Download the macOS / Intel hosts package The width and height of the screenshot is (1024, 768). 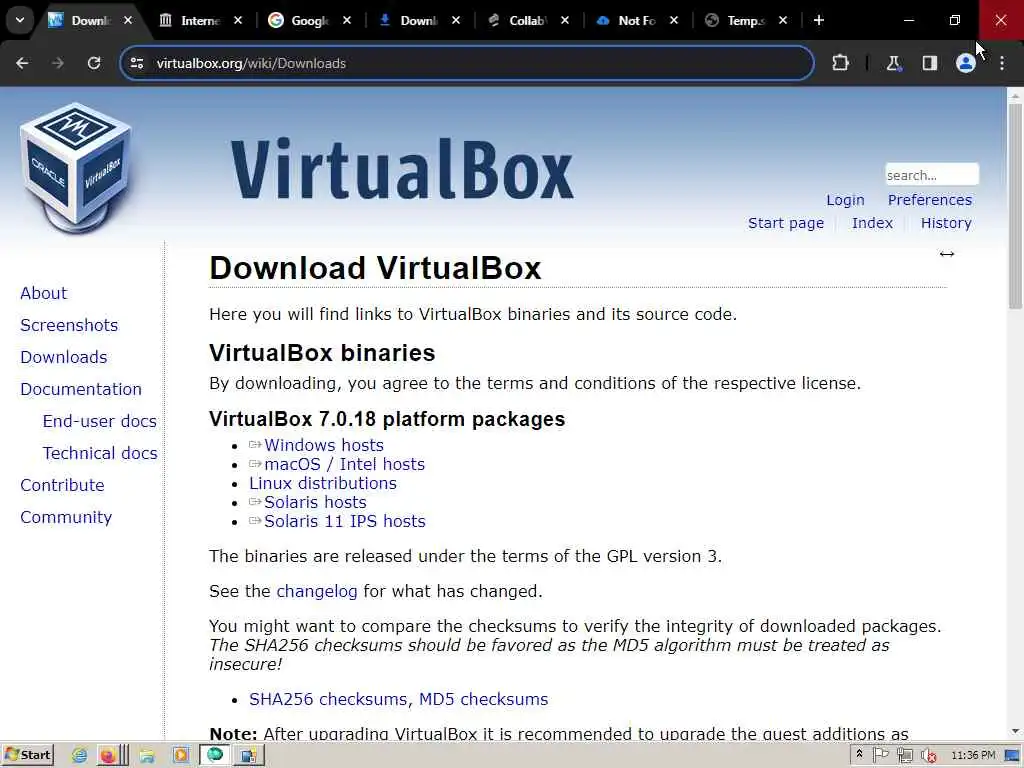point(344,464)
